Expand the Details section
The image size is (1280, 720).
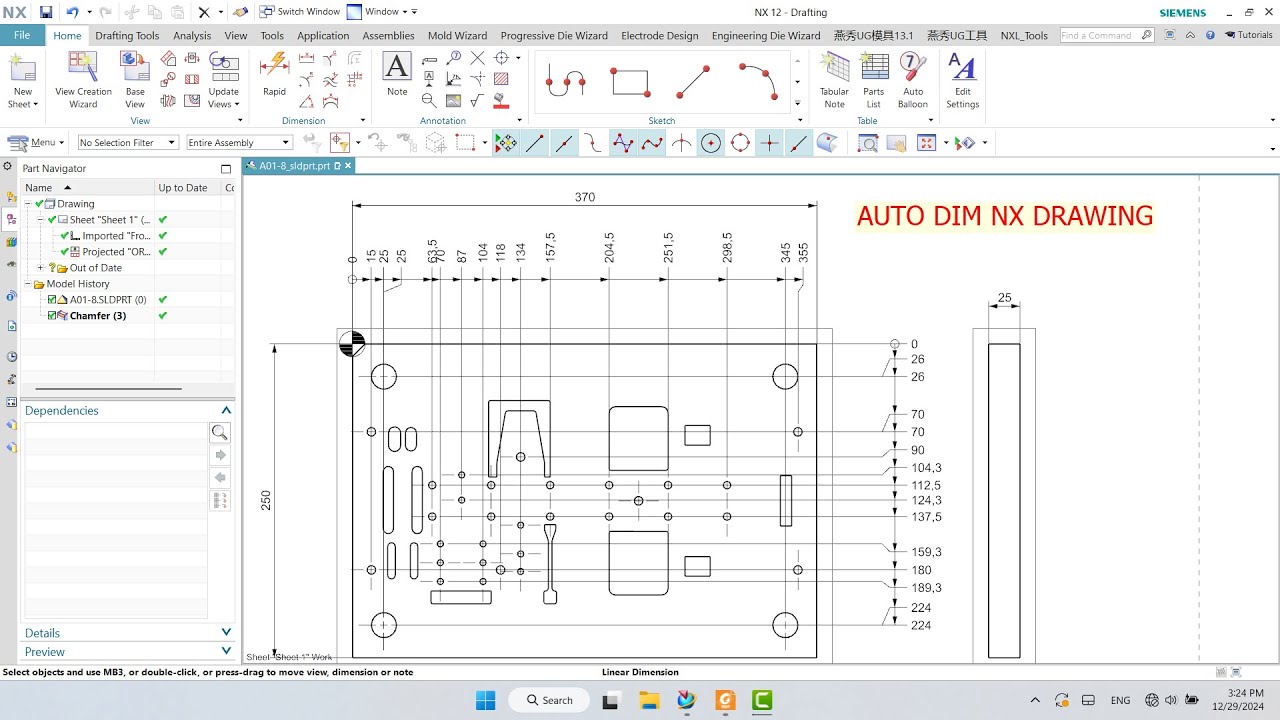point(227,632)
